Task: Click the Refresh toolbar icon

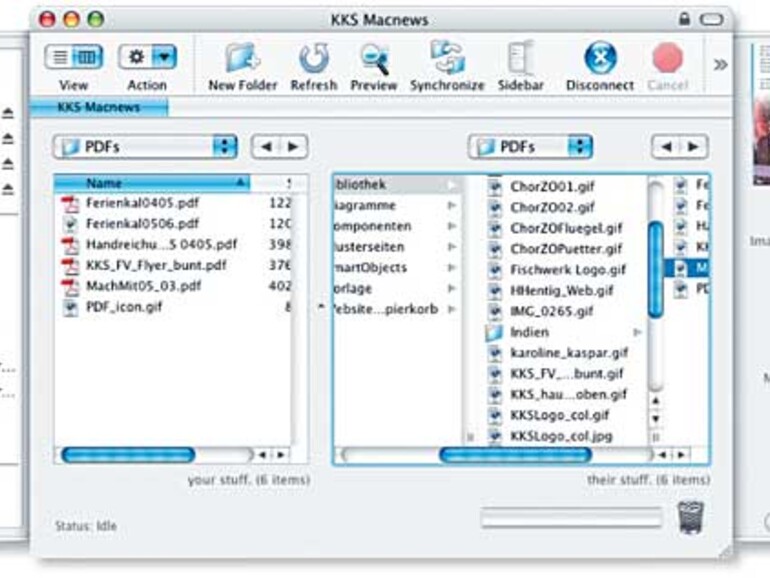Action: click(x=314, y=58)
